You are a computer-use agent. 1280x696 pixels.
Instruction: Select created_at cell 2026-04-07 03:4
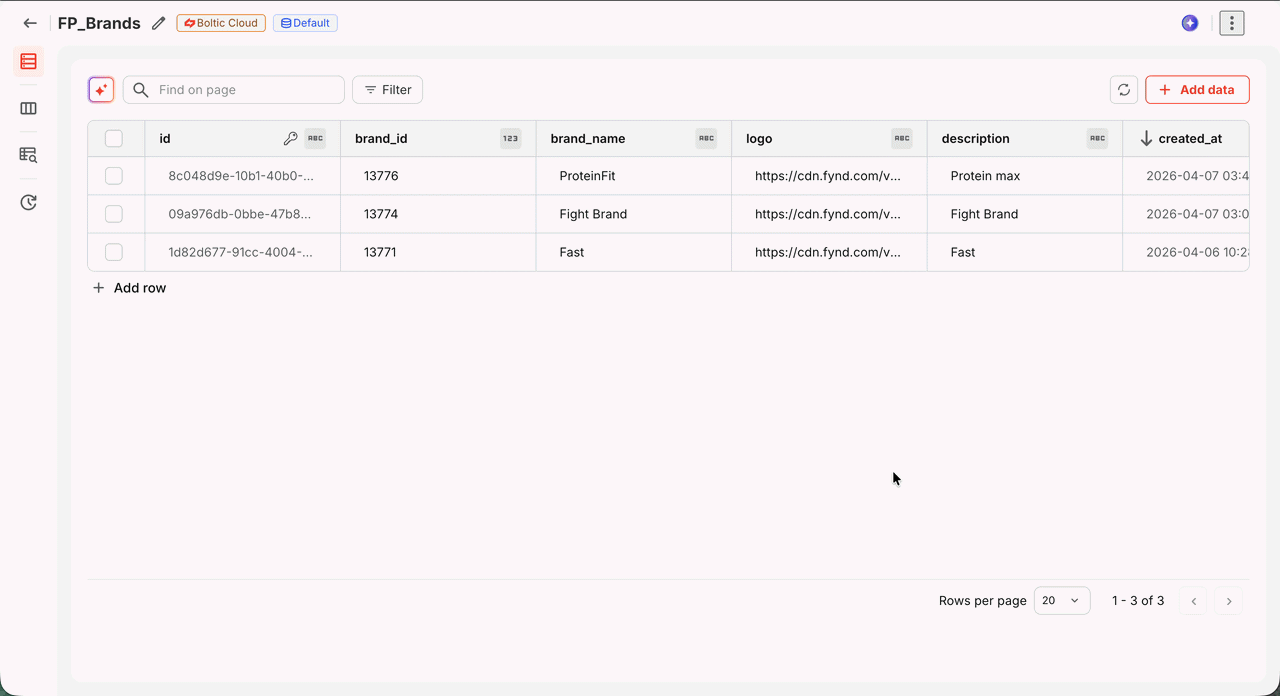(1187, 176)
